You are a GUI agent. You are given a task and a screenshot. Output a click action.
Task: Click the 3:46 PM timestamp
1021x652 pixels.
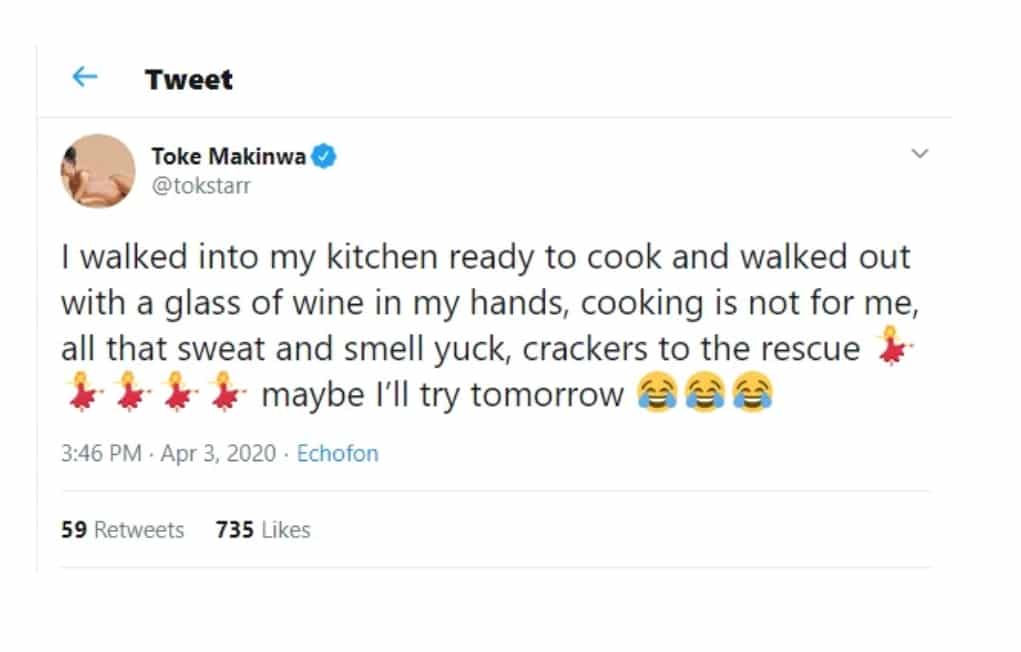point(101,453)
